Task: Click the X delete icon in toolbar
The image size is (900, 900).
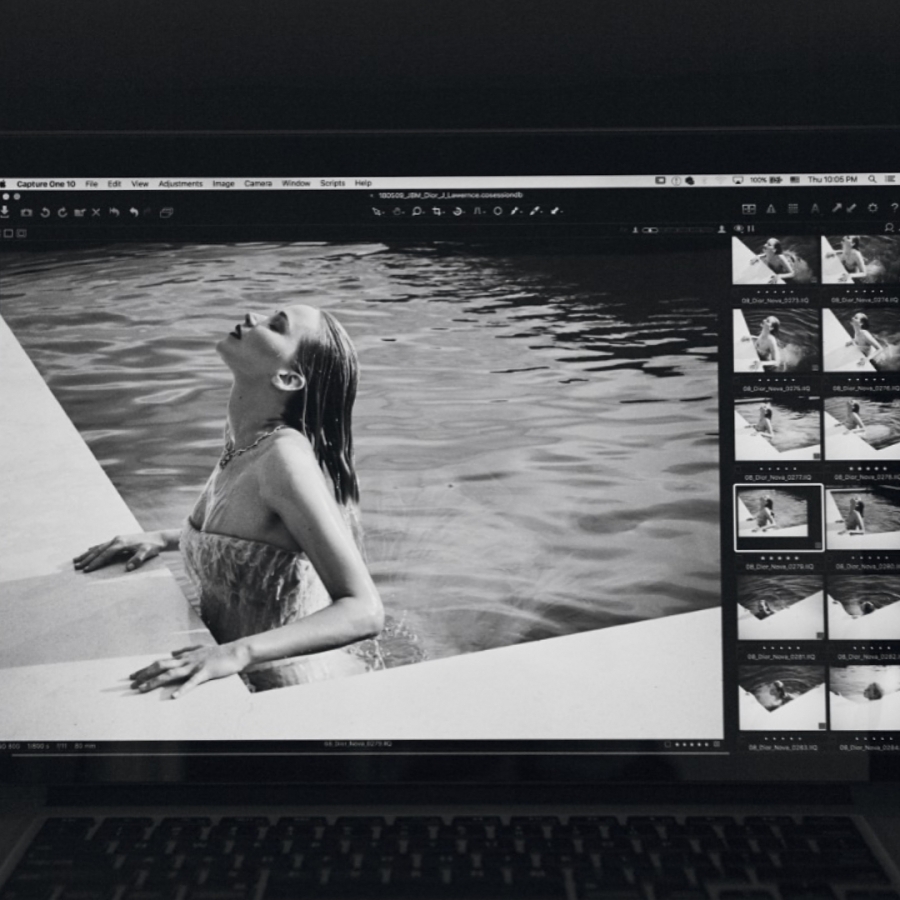Action: tap(96, 212)
